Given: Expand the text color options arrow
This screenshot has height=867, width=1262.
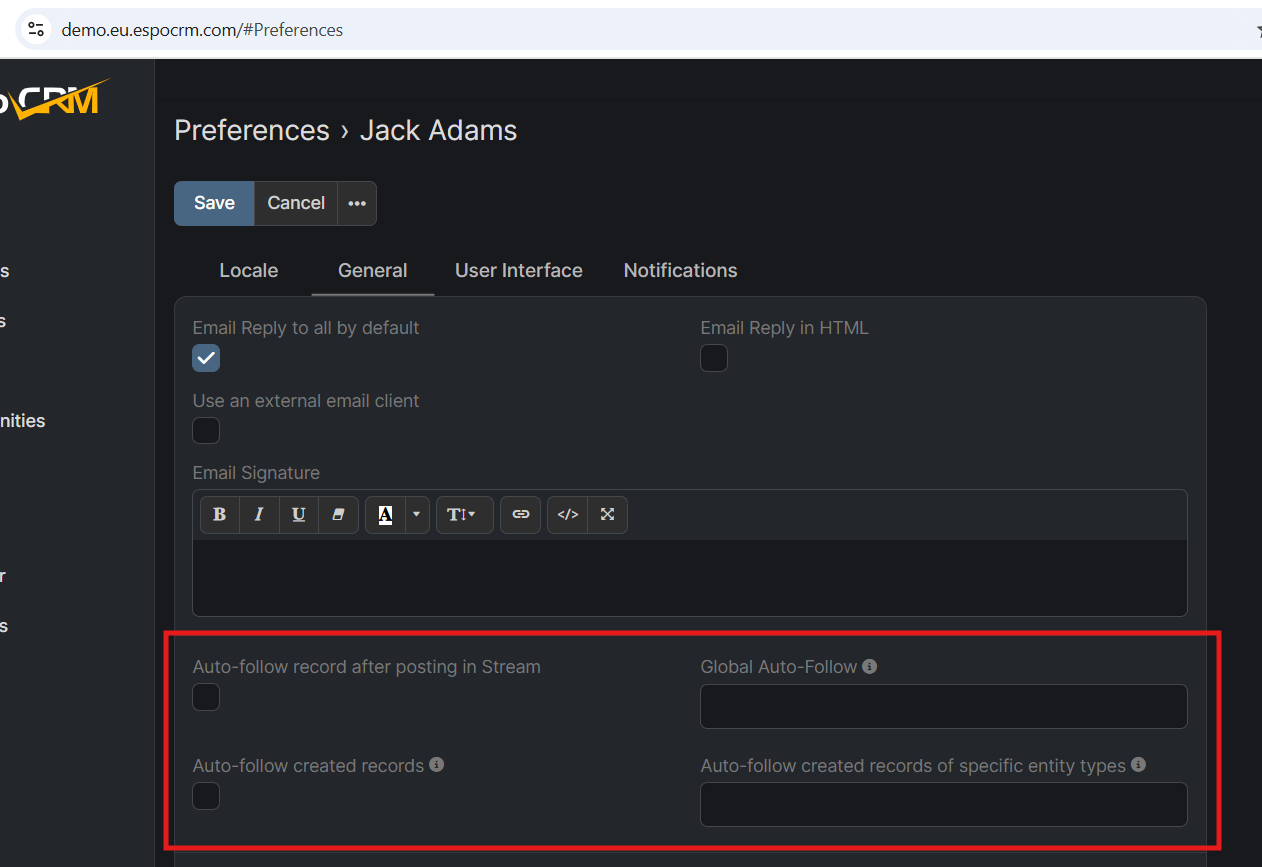Looking at the screenshot, I should pyautogui.click(x=417, y=515).
